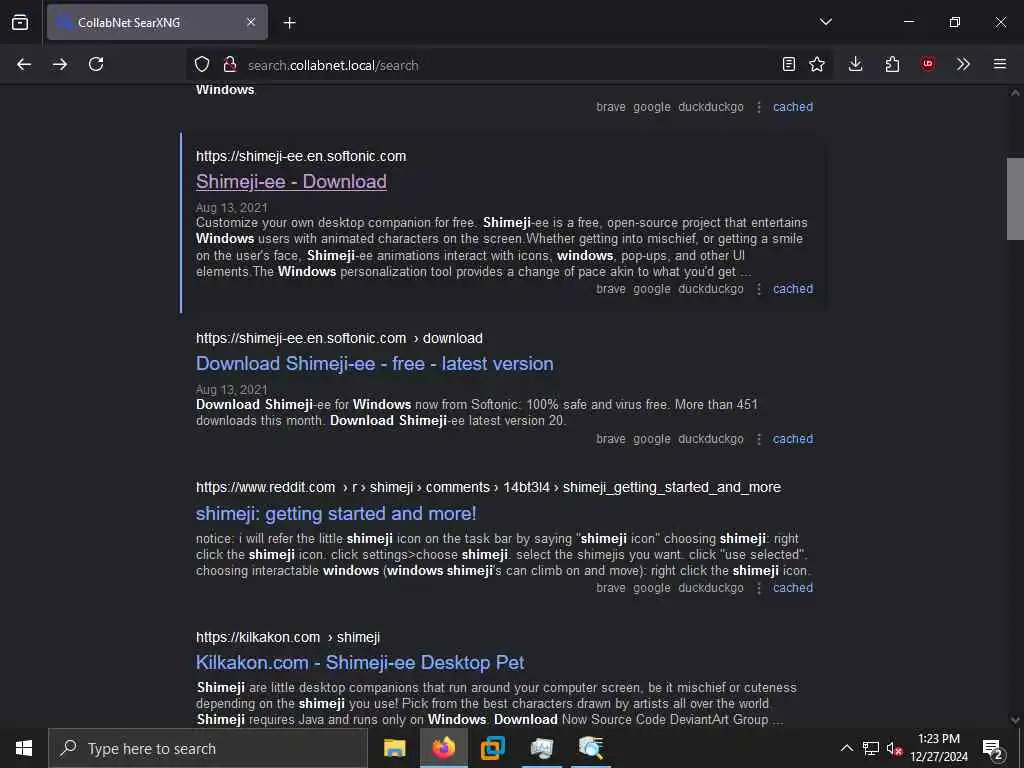Open a new tab with plus
Screen dimensions: 1024x768
(x=289, y=23)
